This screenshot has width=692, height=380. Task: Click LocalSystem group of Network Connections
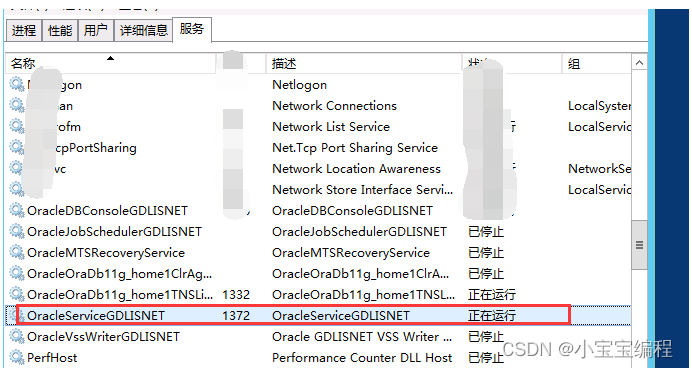[x=599, y=106]
